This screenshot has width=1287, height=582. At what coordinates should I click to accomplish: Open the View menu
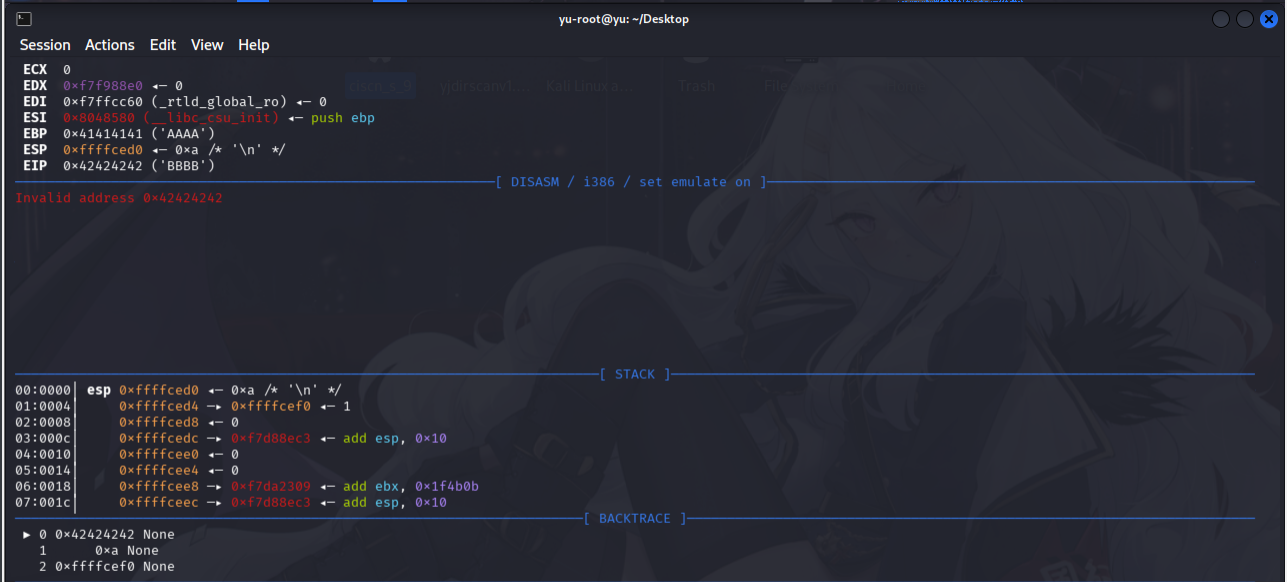(207, 45)
